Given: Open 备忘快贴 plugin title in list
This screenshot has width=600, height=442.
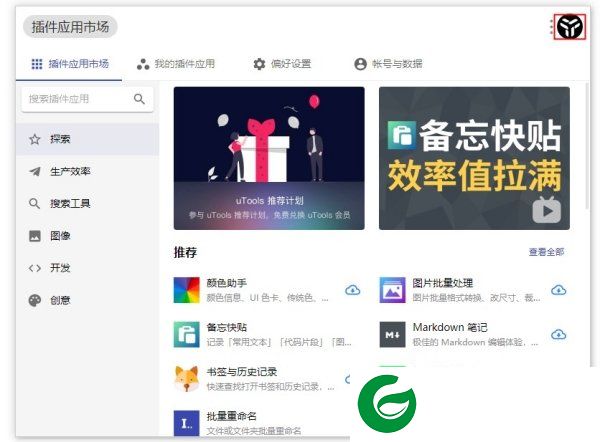Looking at the screenshot, I should pyautogui.click(x=227, y=328).
